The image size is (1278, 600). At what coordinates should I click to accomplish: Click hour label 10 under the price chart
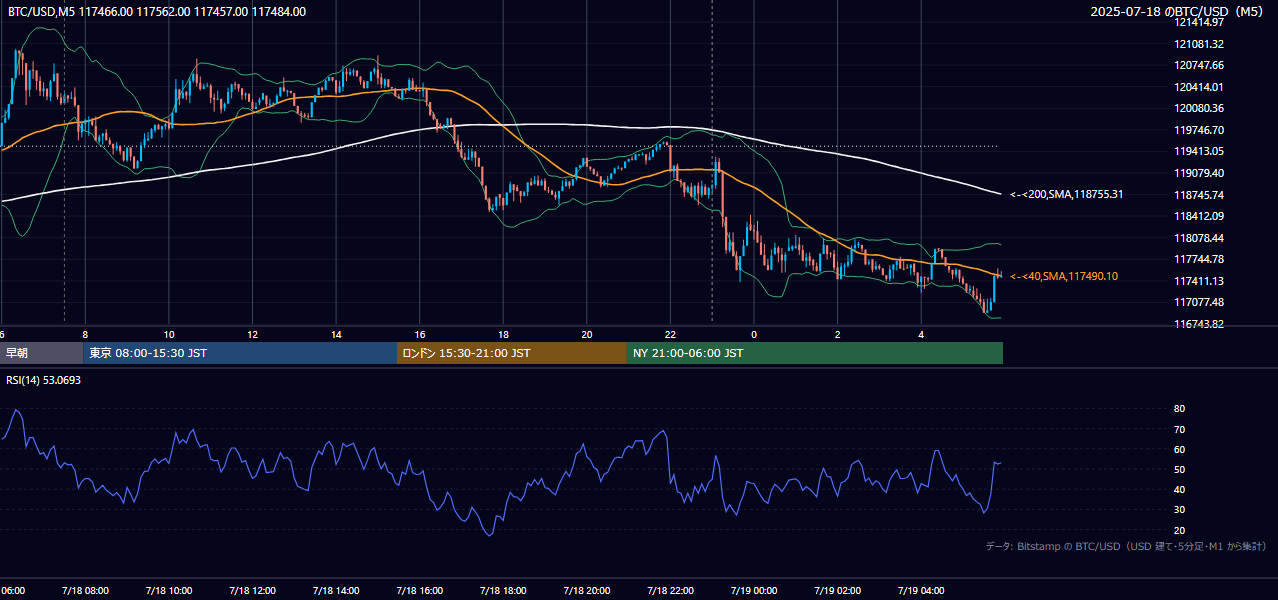click(169, 335)
